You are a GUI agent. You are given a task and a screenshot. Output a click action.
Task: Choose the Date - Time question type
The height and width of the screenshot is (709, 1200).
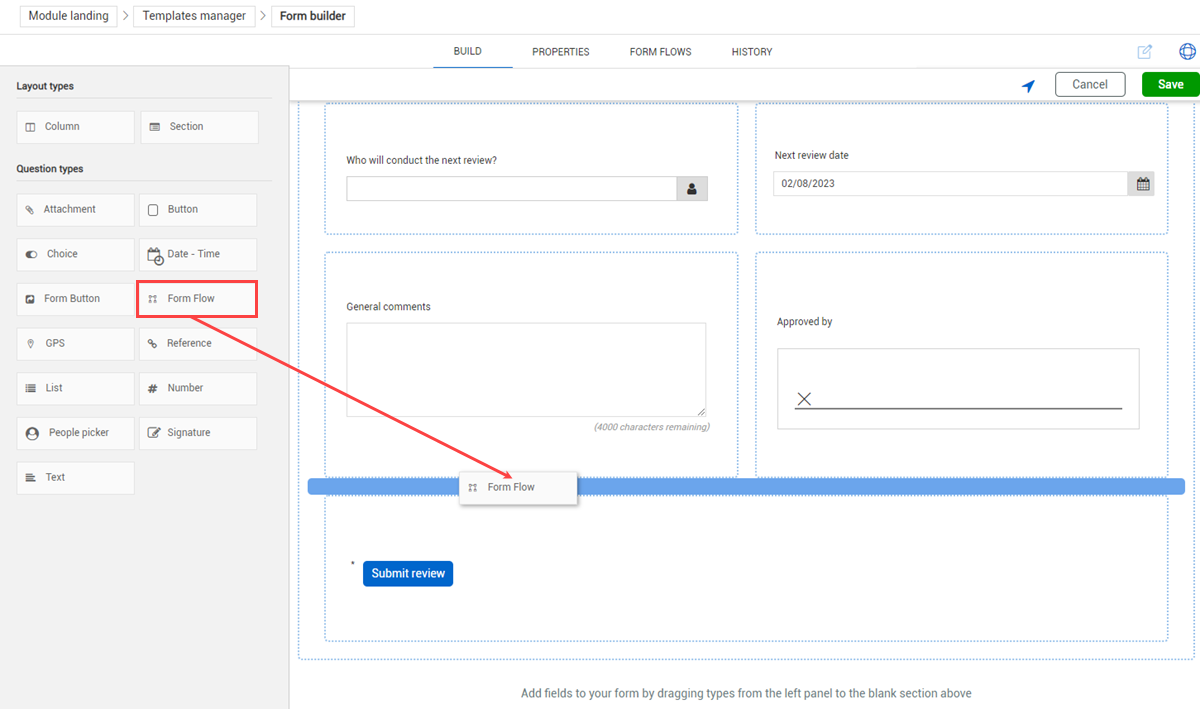197,255
